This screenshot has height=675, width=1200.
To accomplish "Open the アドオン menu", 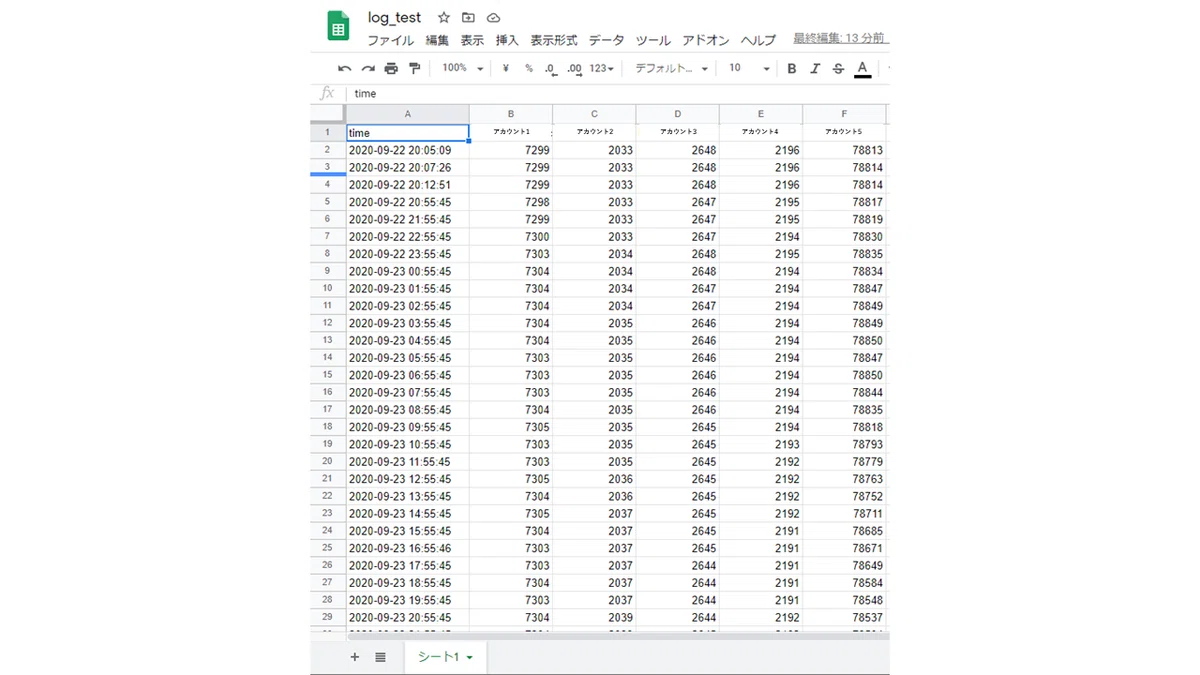I will pyautogui.click(x=706, y=40).
